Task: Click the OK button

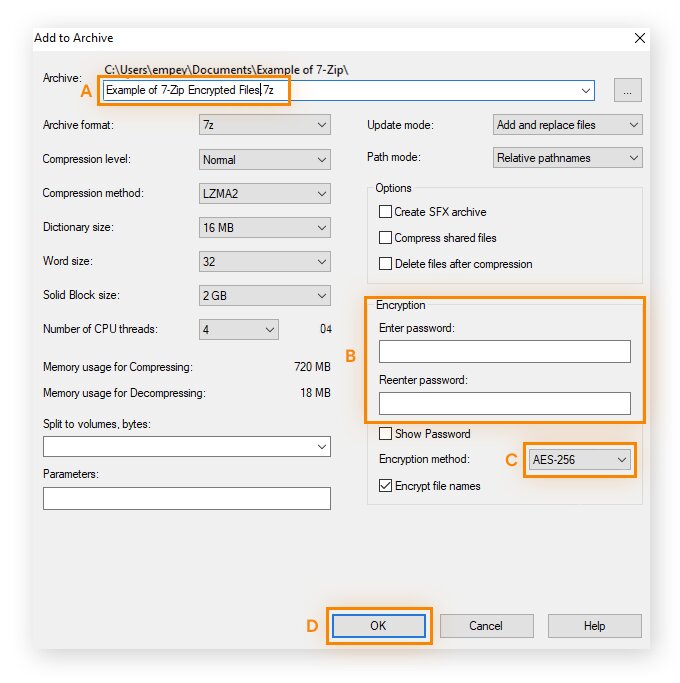Action: (379, 626)
